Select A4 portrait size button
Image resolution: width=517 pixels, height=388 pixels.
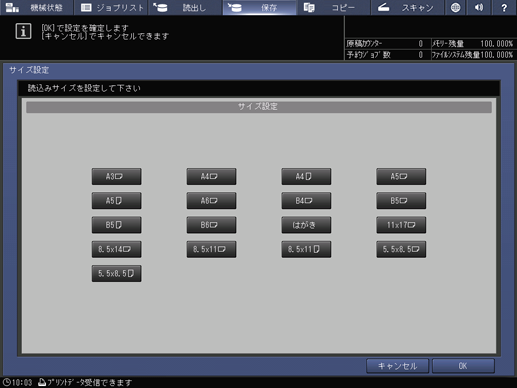(306, 176)
